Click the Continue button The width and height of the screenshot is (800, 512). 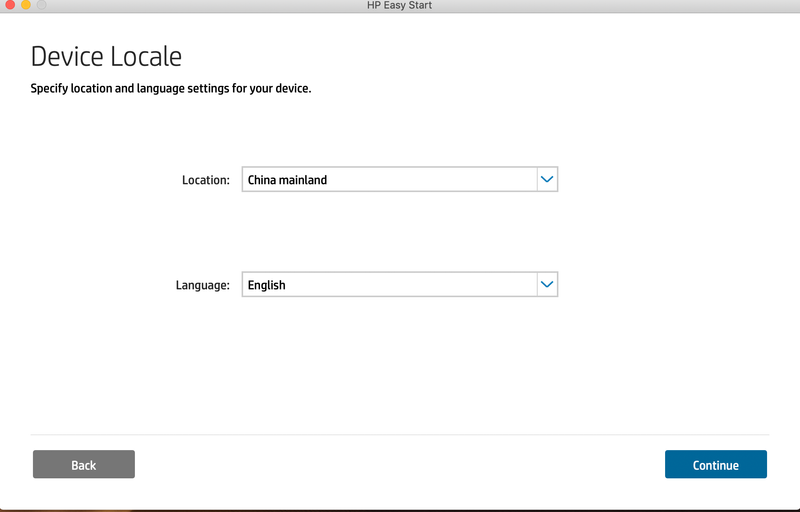[715, 465]
